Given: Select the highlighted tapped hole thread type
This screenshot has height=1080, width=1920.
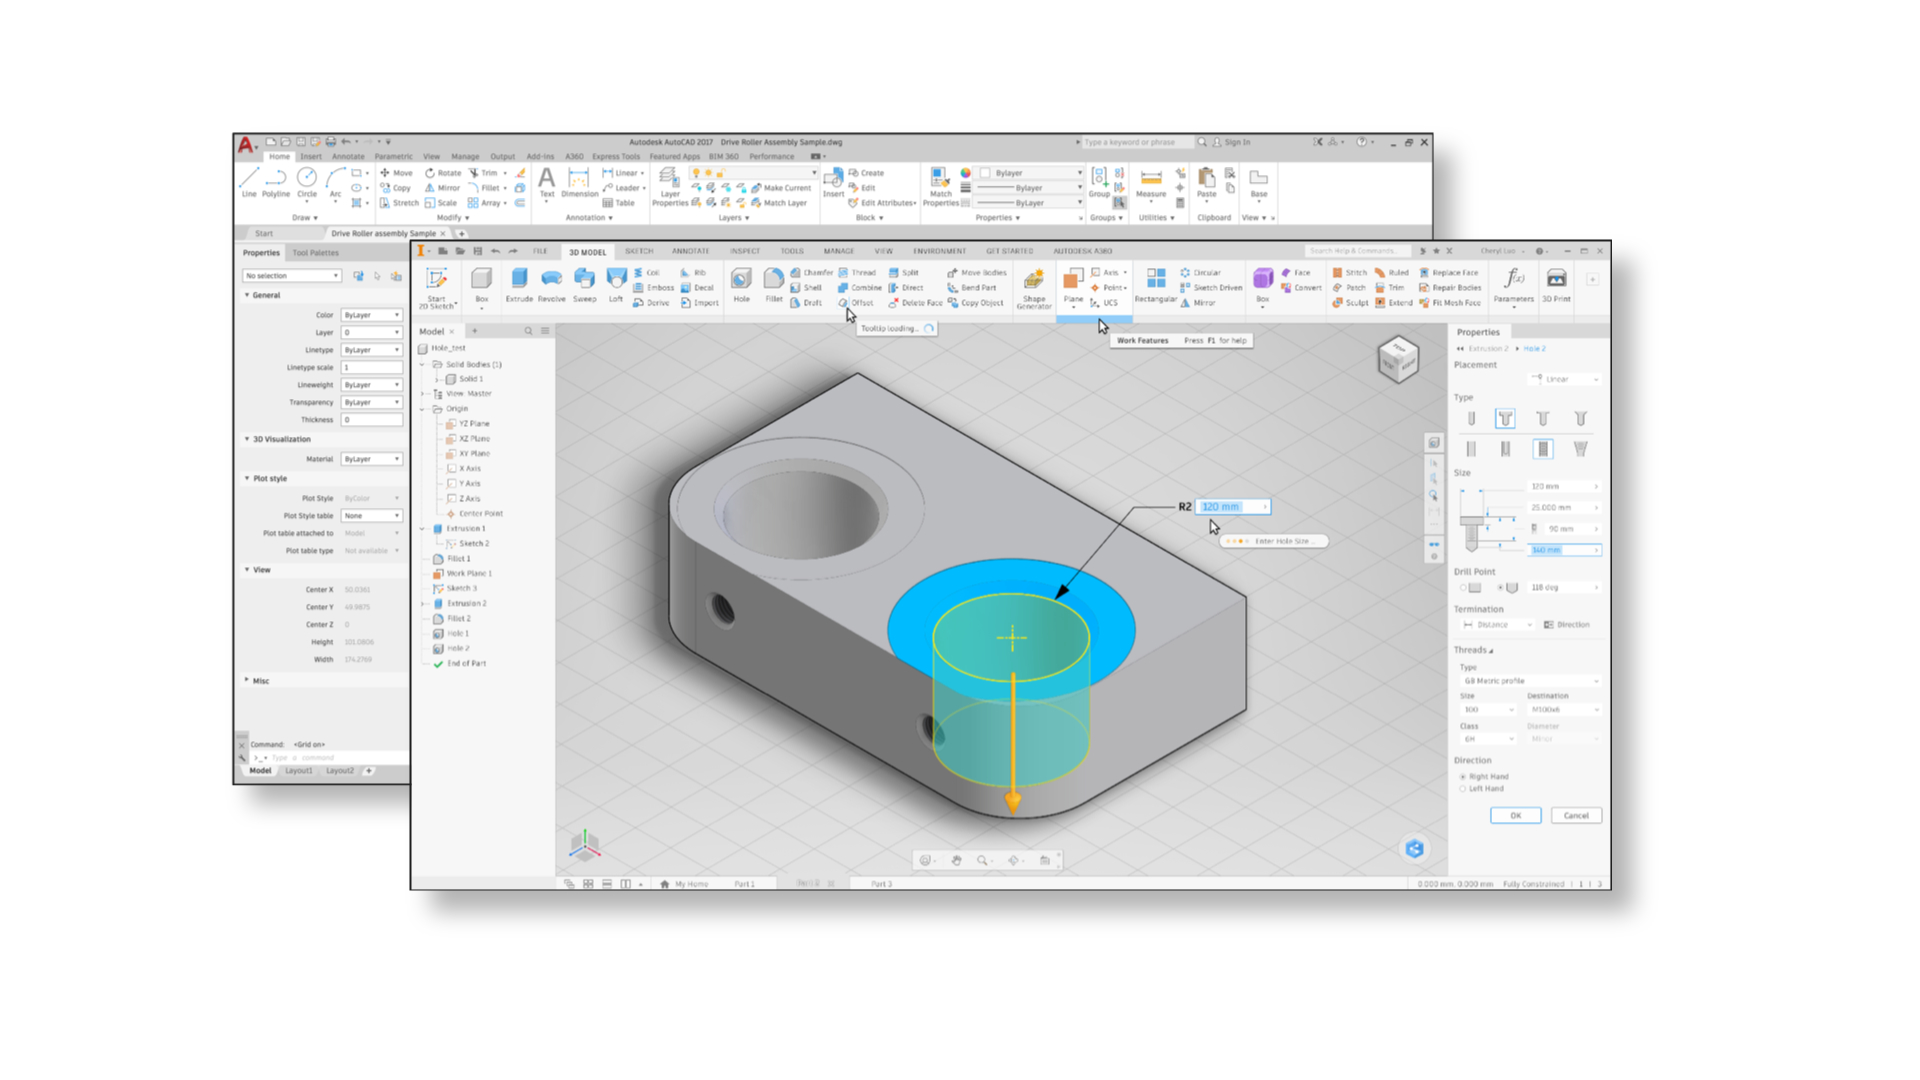Looking at the screenshot, I should tap(1543, 449).
